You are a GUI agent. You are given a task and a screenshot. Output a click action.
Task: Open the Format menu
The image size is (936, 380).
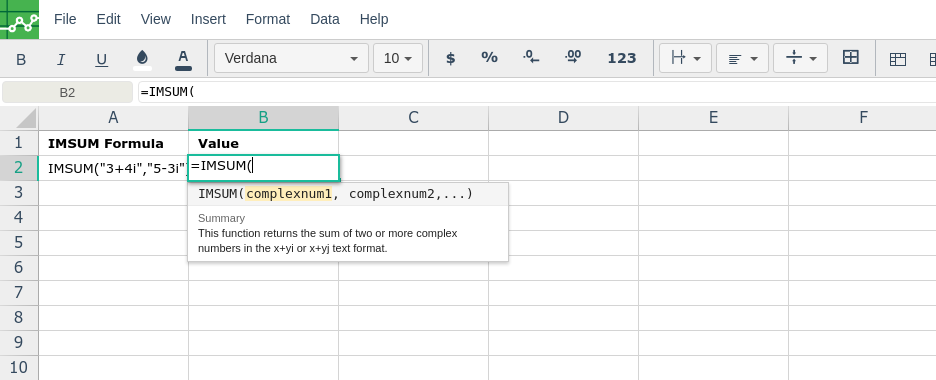tap(268, 19)
